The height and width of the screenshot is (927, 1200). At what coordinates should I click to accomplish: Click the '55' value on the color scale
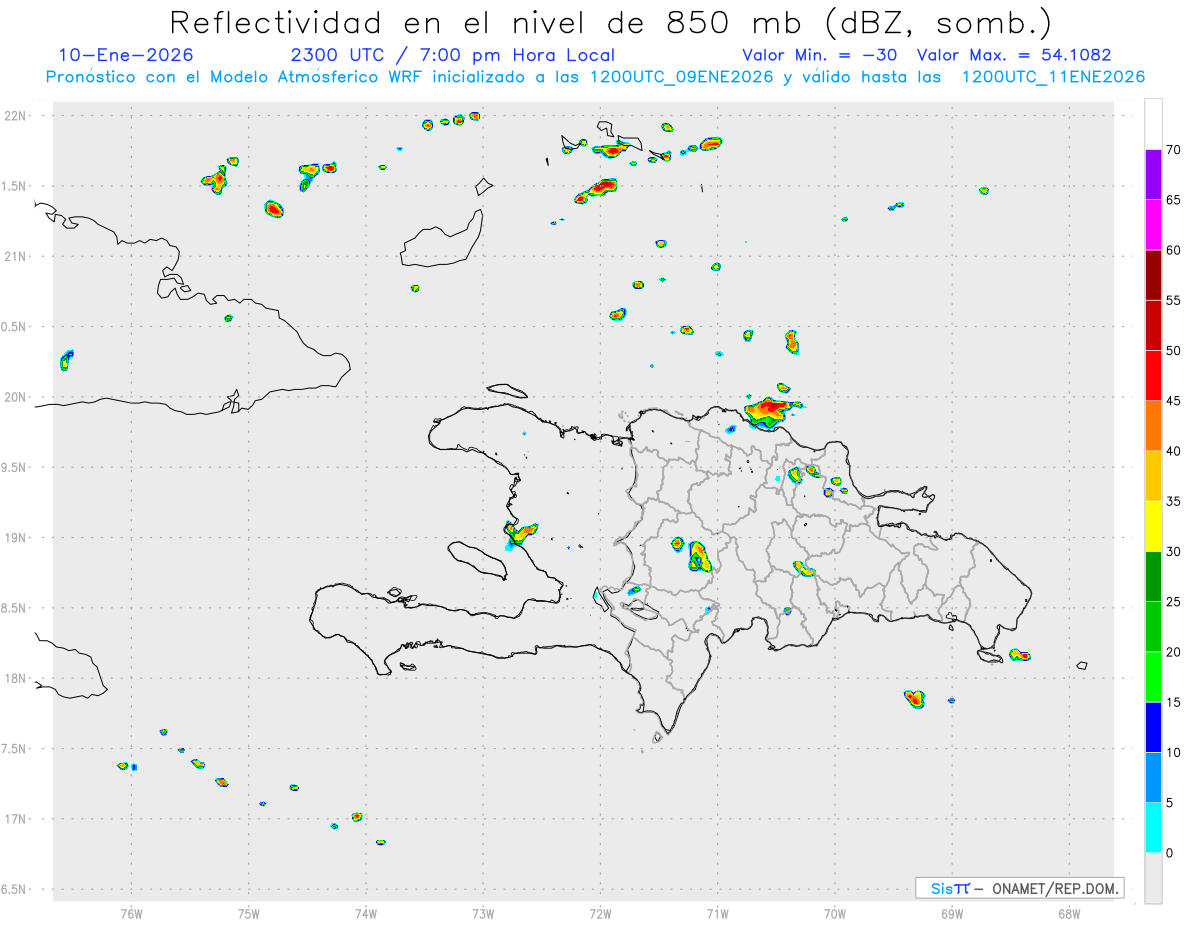click(1174, 300)
